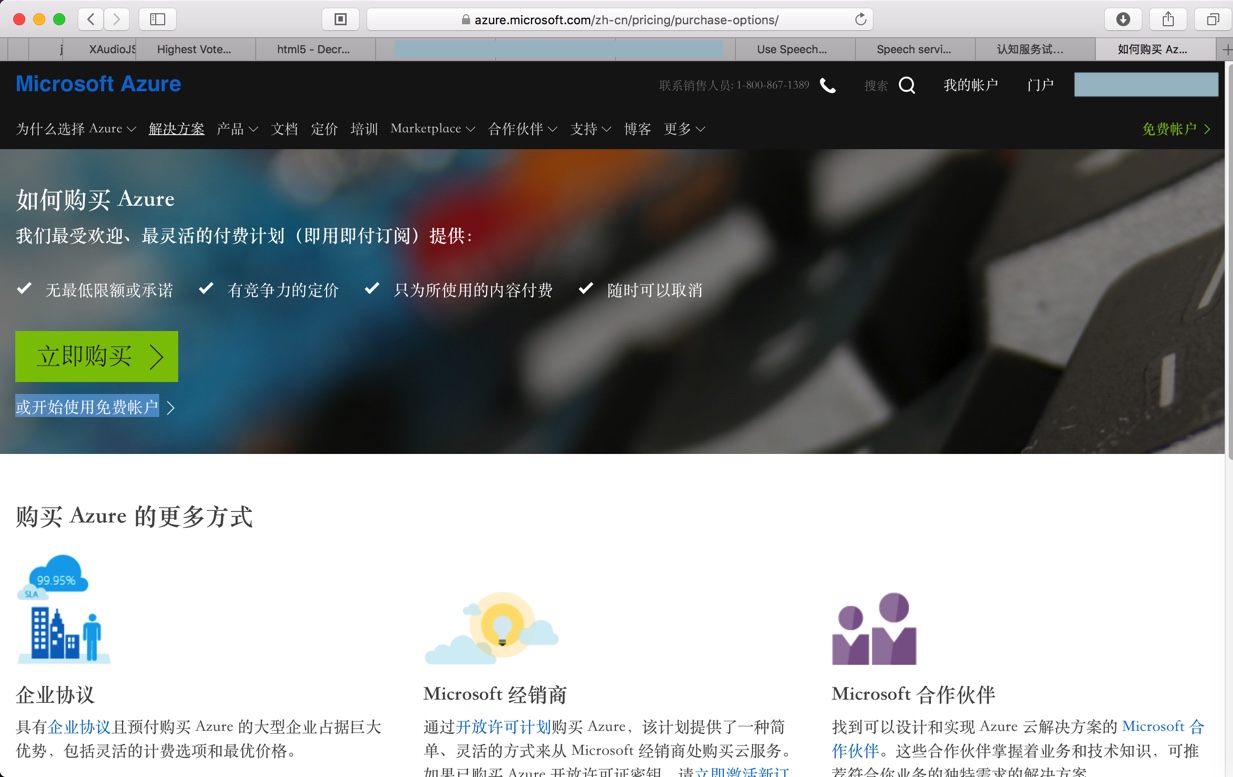The image size is (1233, 777).
Task: Open the 解决方案 nav item
Action: (x=177, y=129)
